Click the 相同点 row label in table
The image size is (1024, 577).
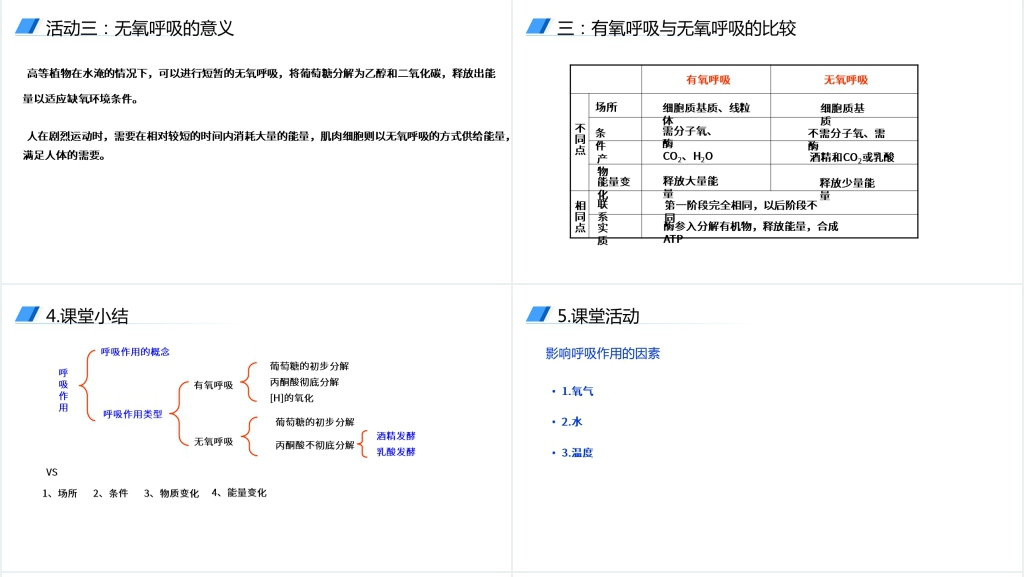580,216
